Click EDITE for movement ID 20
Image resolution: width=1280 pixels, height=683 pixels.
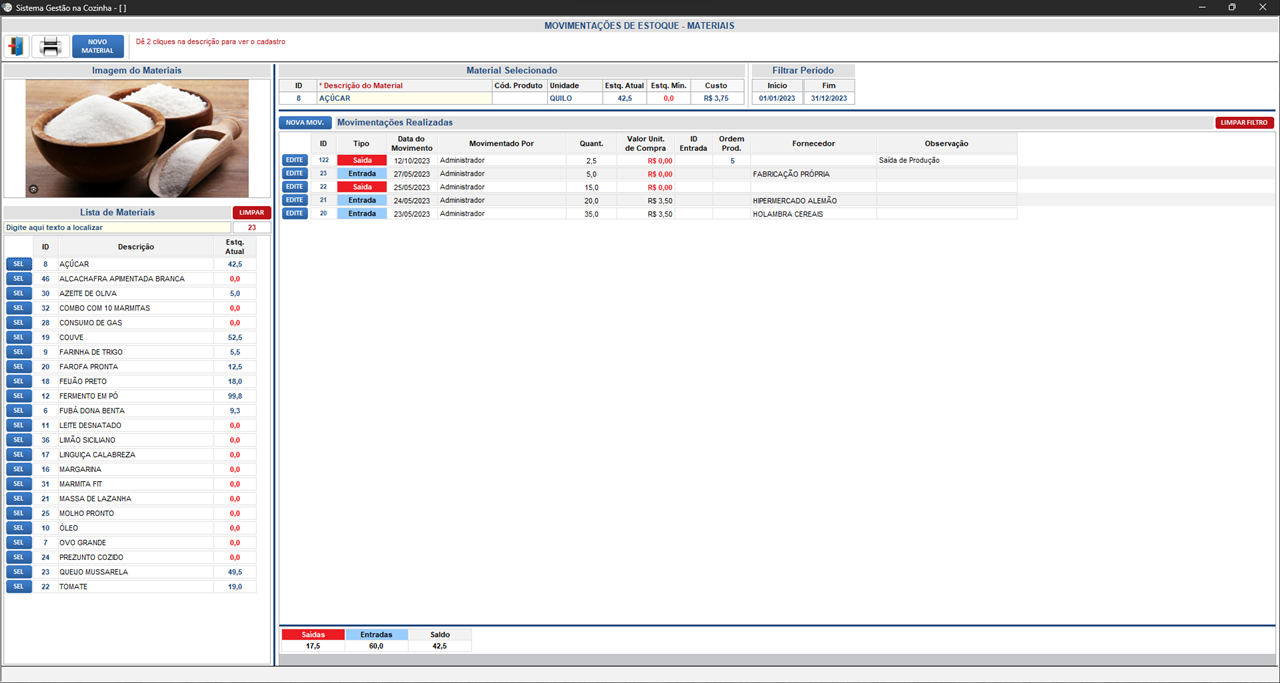pyautogui.click(x=294, y=213)
